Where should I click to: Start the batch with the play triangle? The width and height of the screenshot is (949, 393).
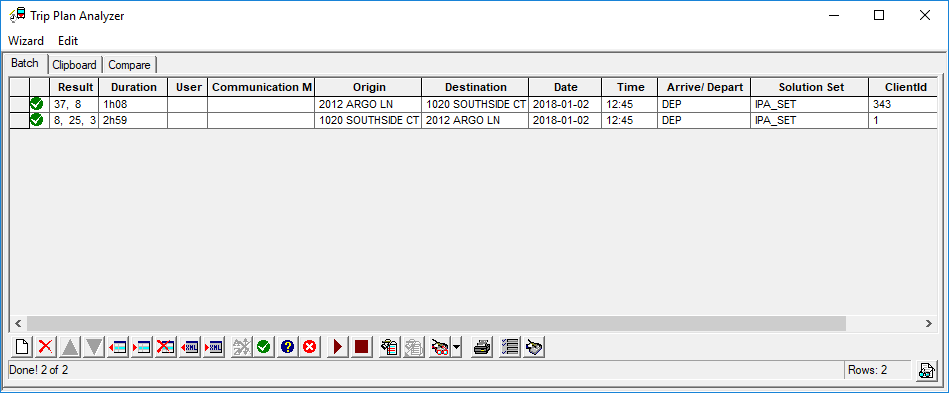coord(338,347)
